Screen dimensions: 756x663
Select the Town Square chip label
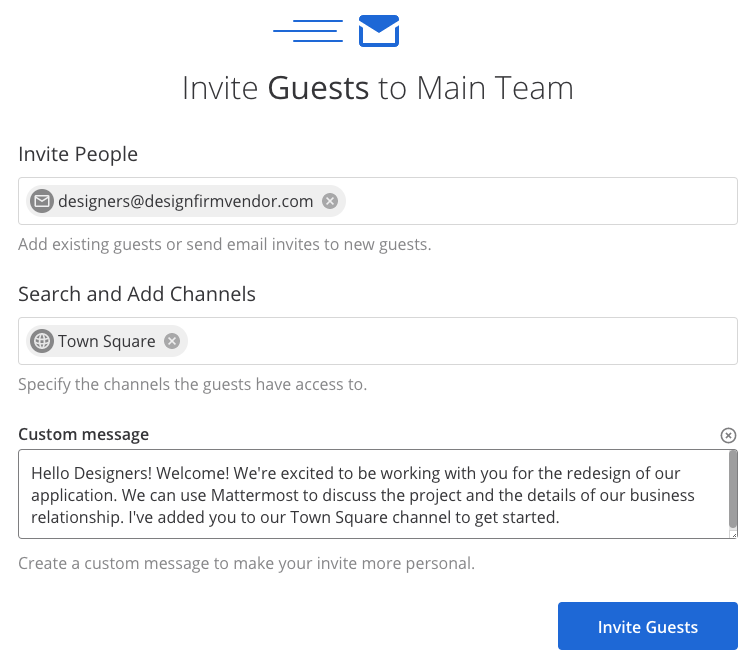click(x=107, y=341)
